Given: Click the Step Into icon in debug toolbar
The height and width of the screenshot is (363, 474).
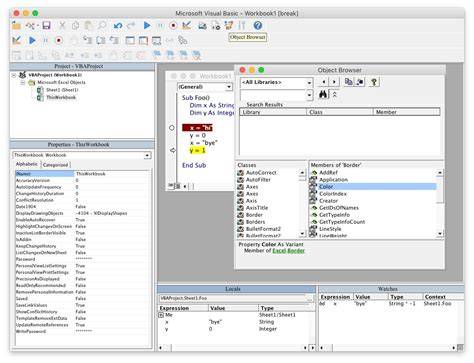Looking at the screenshot, I should 87,41.
